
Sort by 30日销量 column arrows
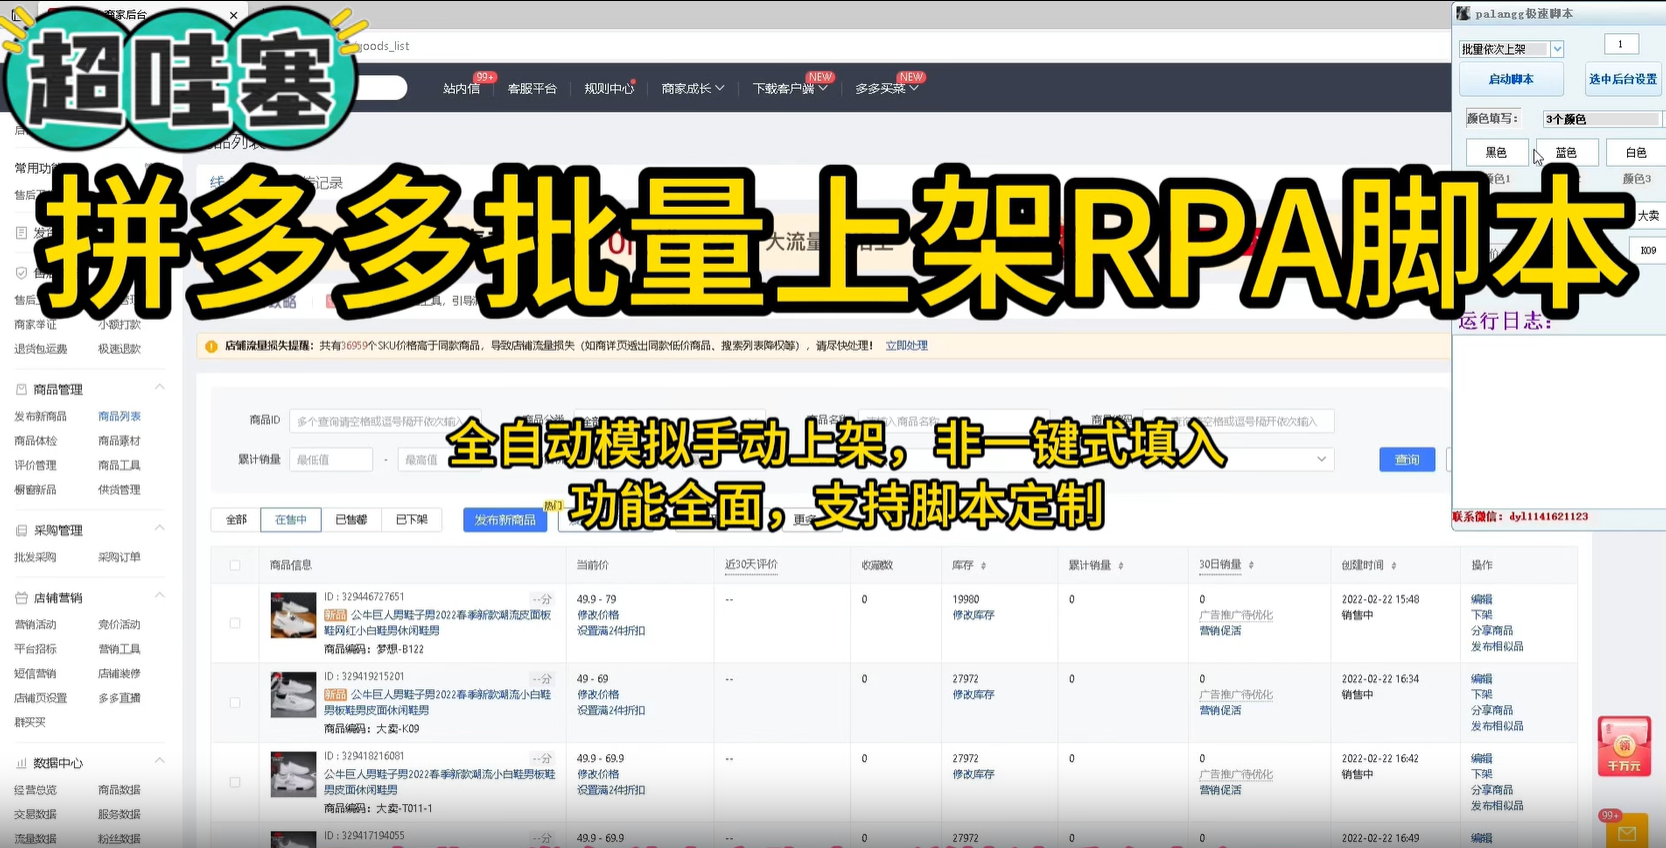[x=1251, y=565]
